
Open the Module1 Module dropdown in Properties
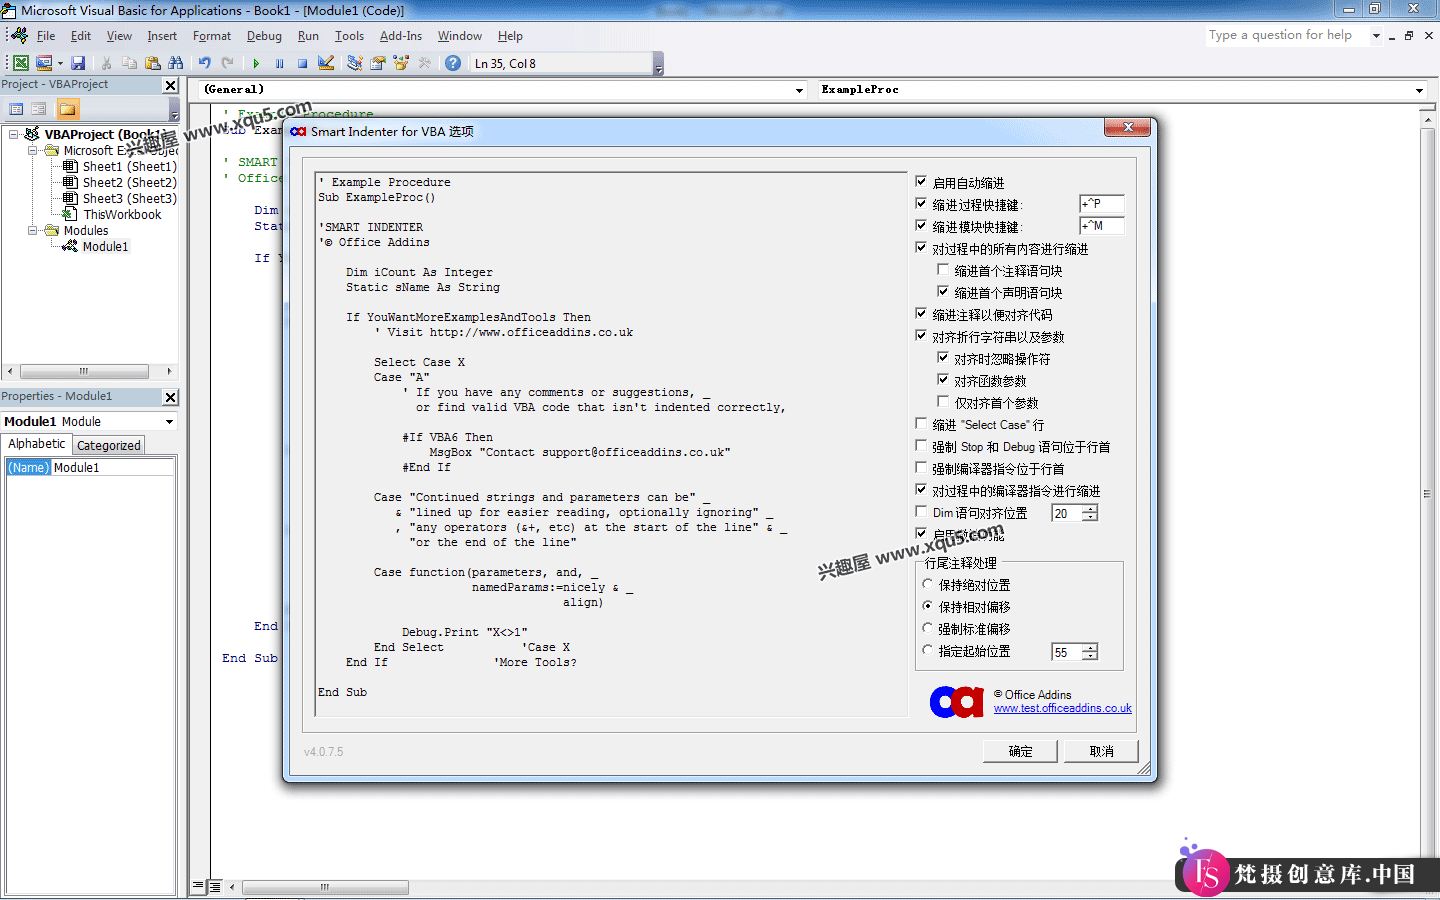click(169, 422)
